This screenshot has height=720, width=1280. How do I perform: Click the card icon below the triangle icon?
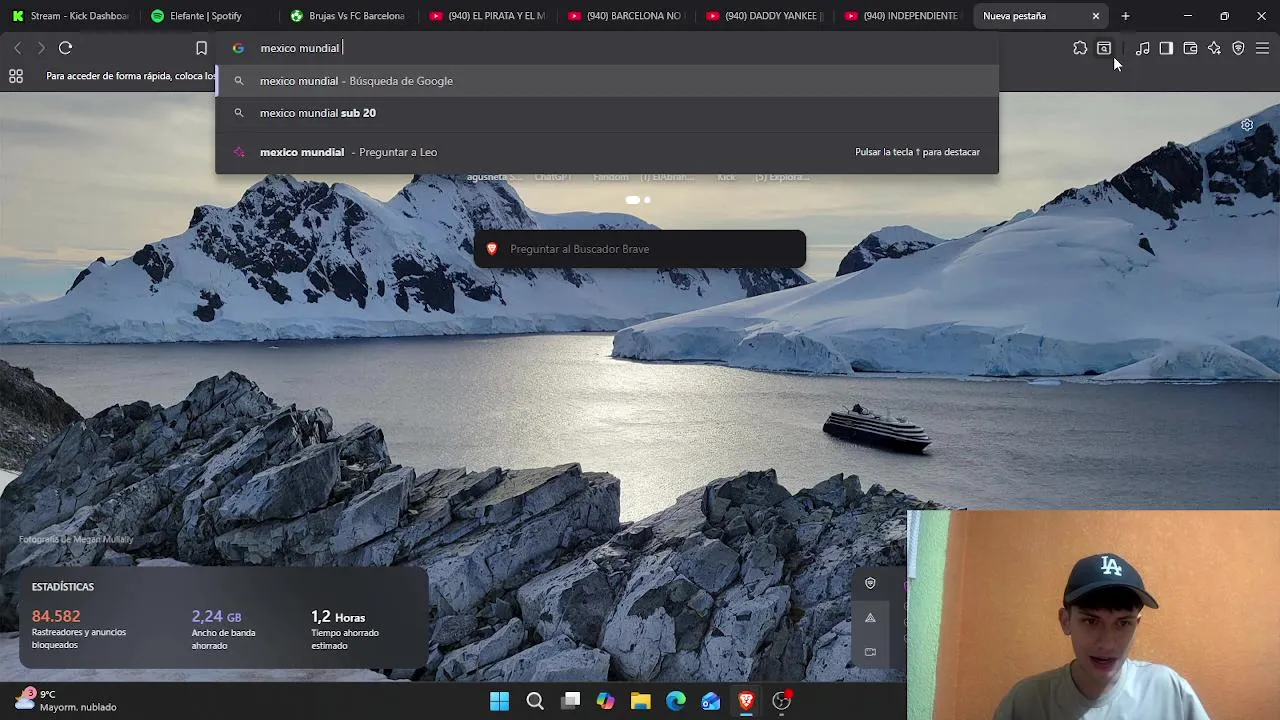(x=870, y=652)
